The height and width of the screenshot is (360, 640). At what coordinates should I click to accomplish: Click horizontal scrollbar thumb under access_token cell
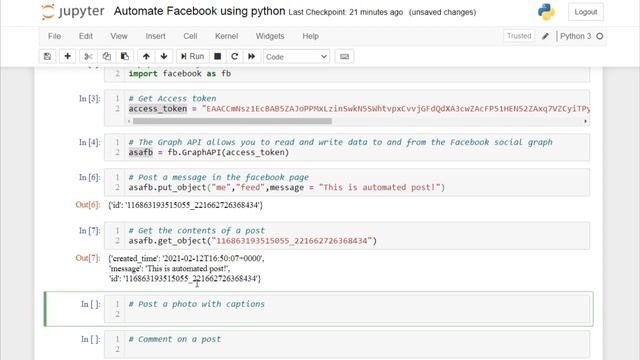point(232,121)
